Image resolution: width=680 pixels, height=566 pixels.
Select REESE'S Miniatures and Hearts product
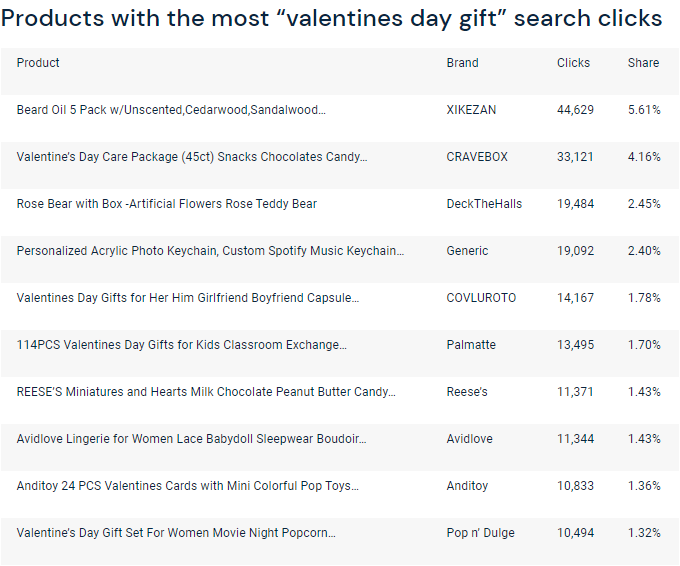click(x=206, y=392)
